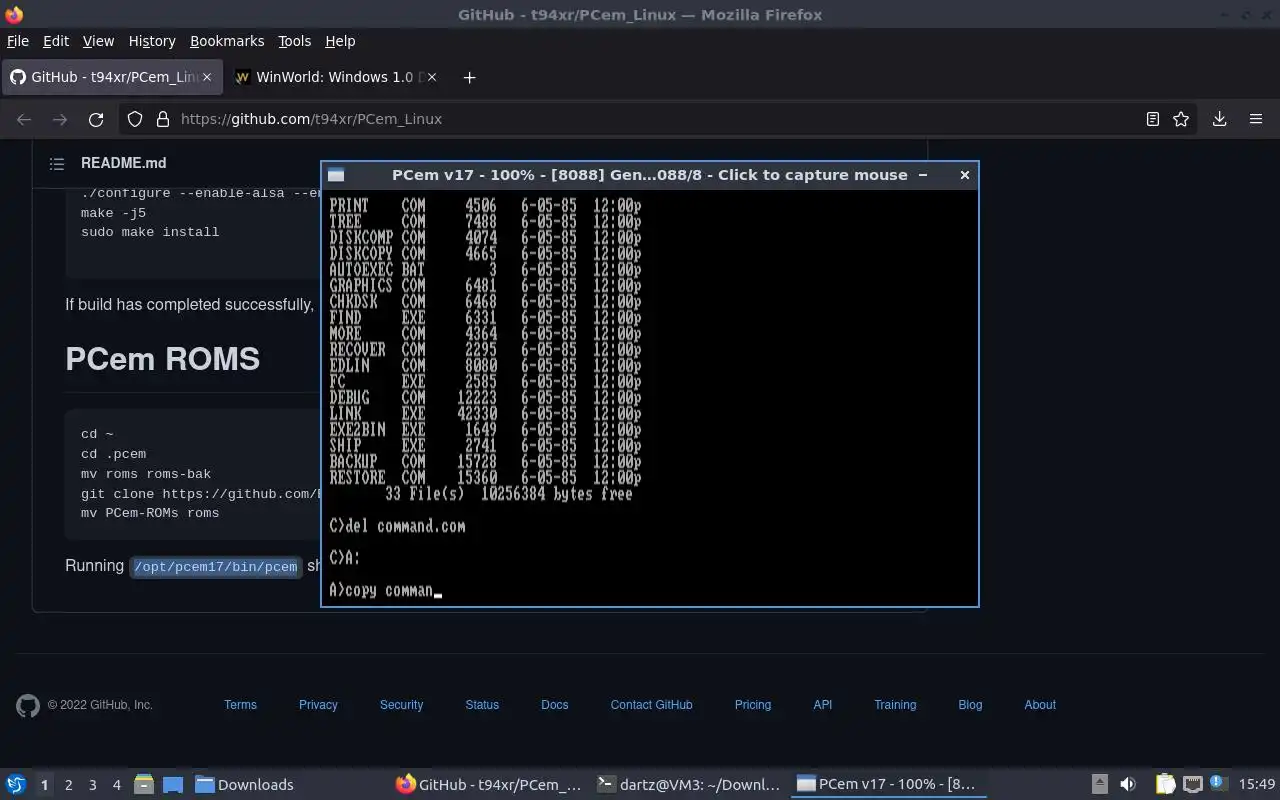Click the browser forward arrow

[x=60, y=119]
